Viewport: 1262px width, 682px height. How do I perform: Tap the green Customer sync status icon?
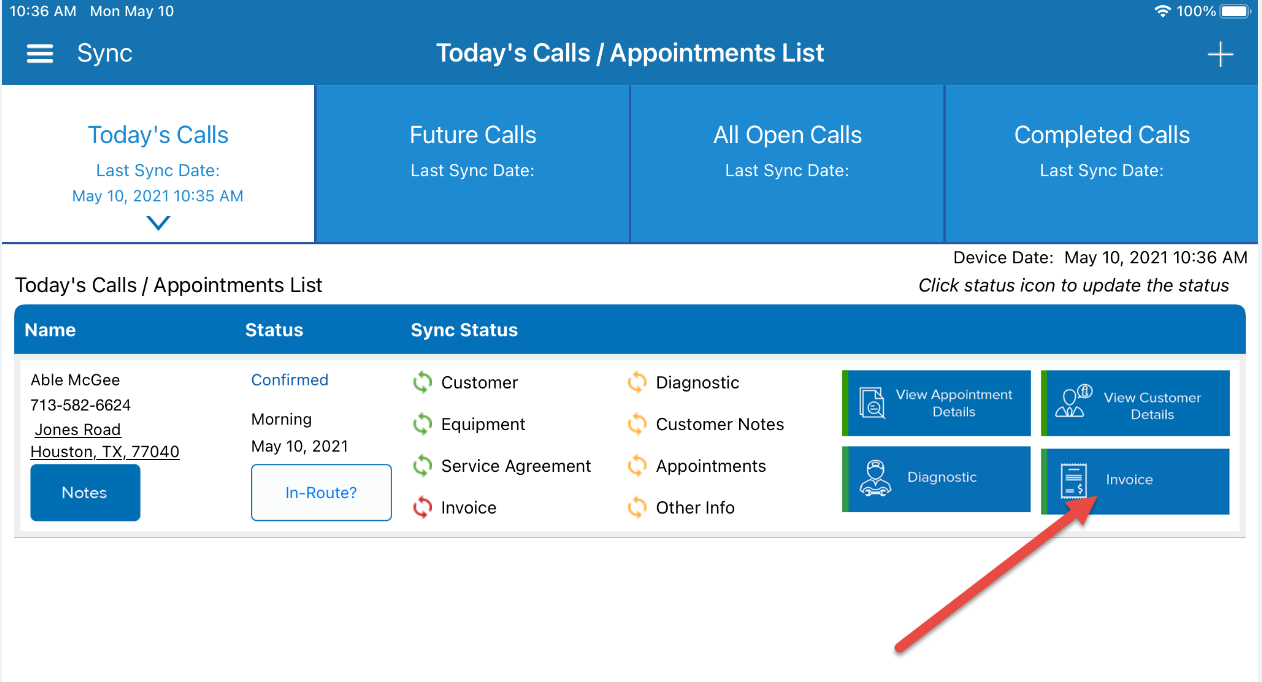pyautogui.click(x=425, y=382)
